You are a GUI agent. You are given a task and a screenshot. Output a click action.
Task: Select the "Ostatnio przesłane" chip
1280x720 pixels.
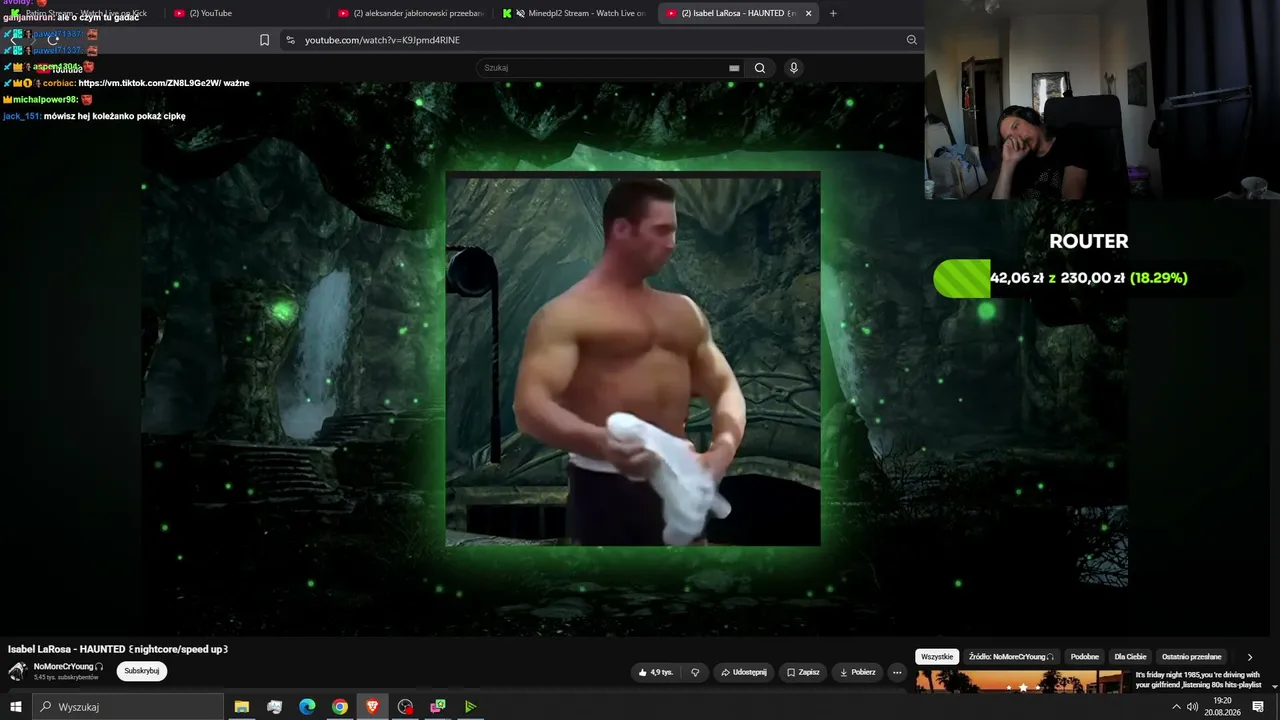point(1192,657)
